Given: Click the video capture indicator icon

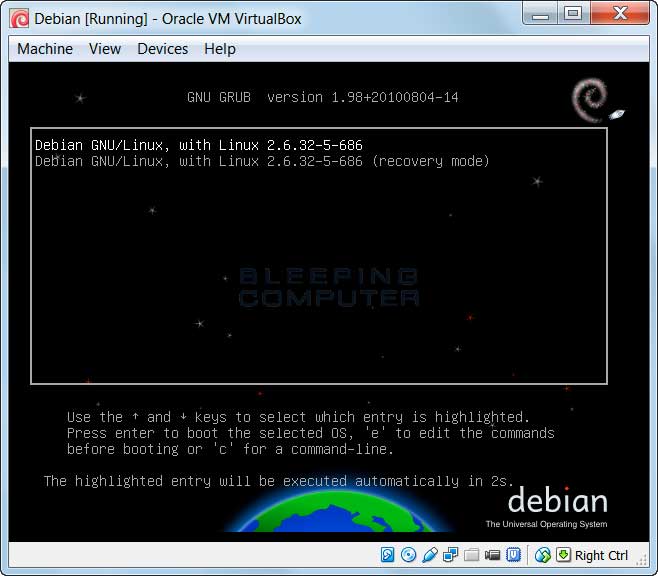Looking at the screenshot, I should [493, 555].
